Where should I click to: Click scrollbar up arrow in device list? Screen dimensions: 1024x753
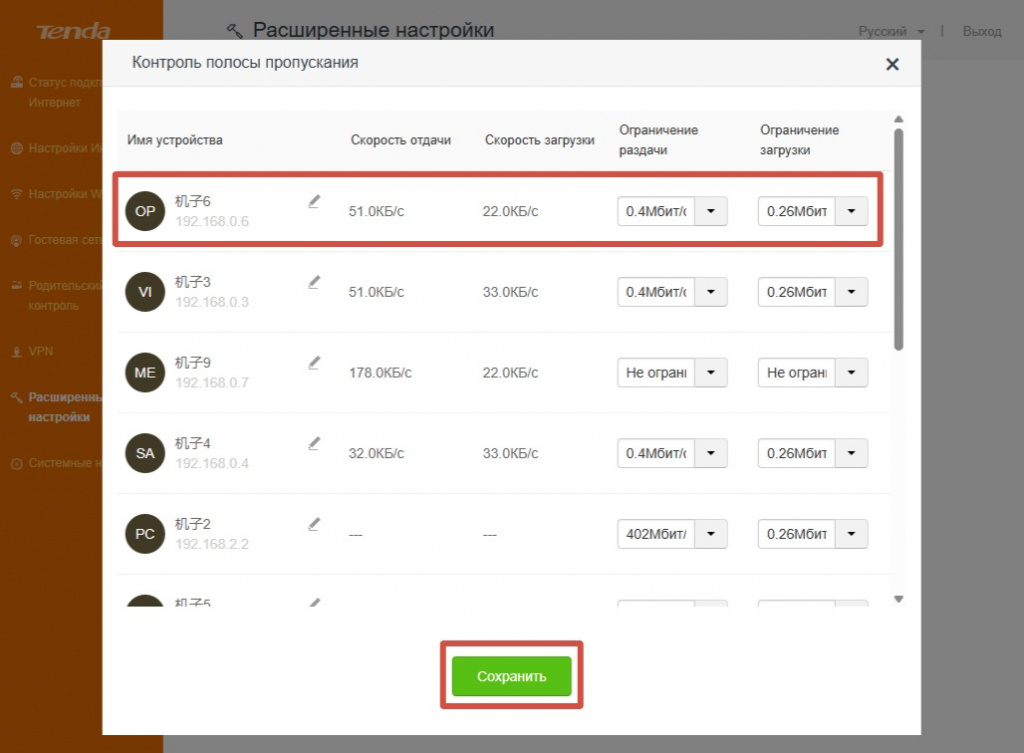coord(899,119)
